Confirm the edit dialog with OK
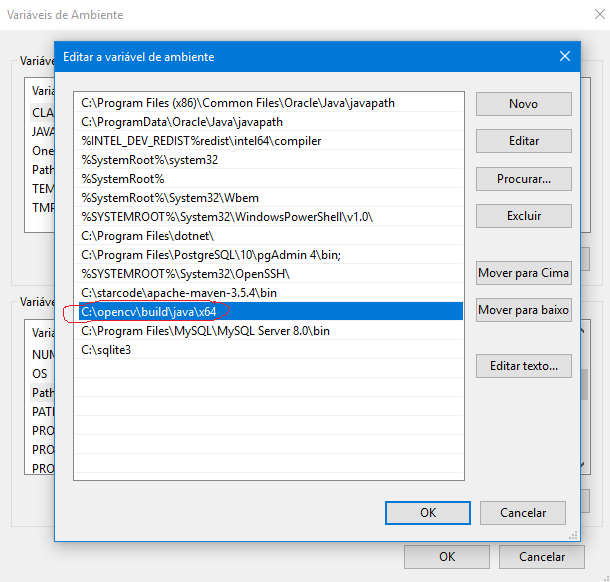The image size is (610, 582). click(x=427, y=513)
